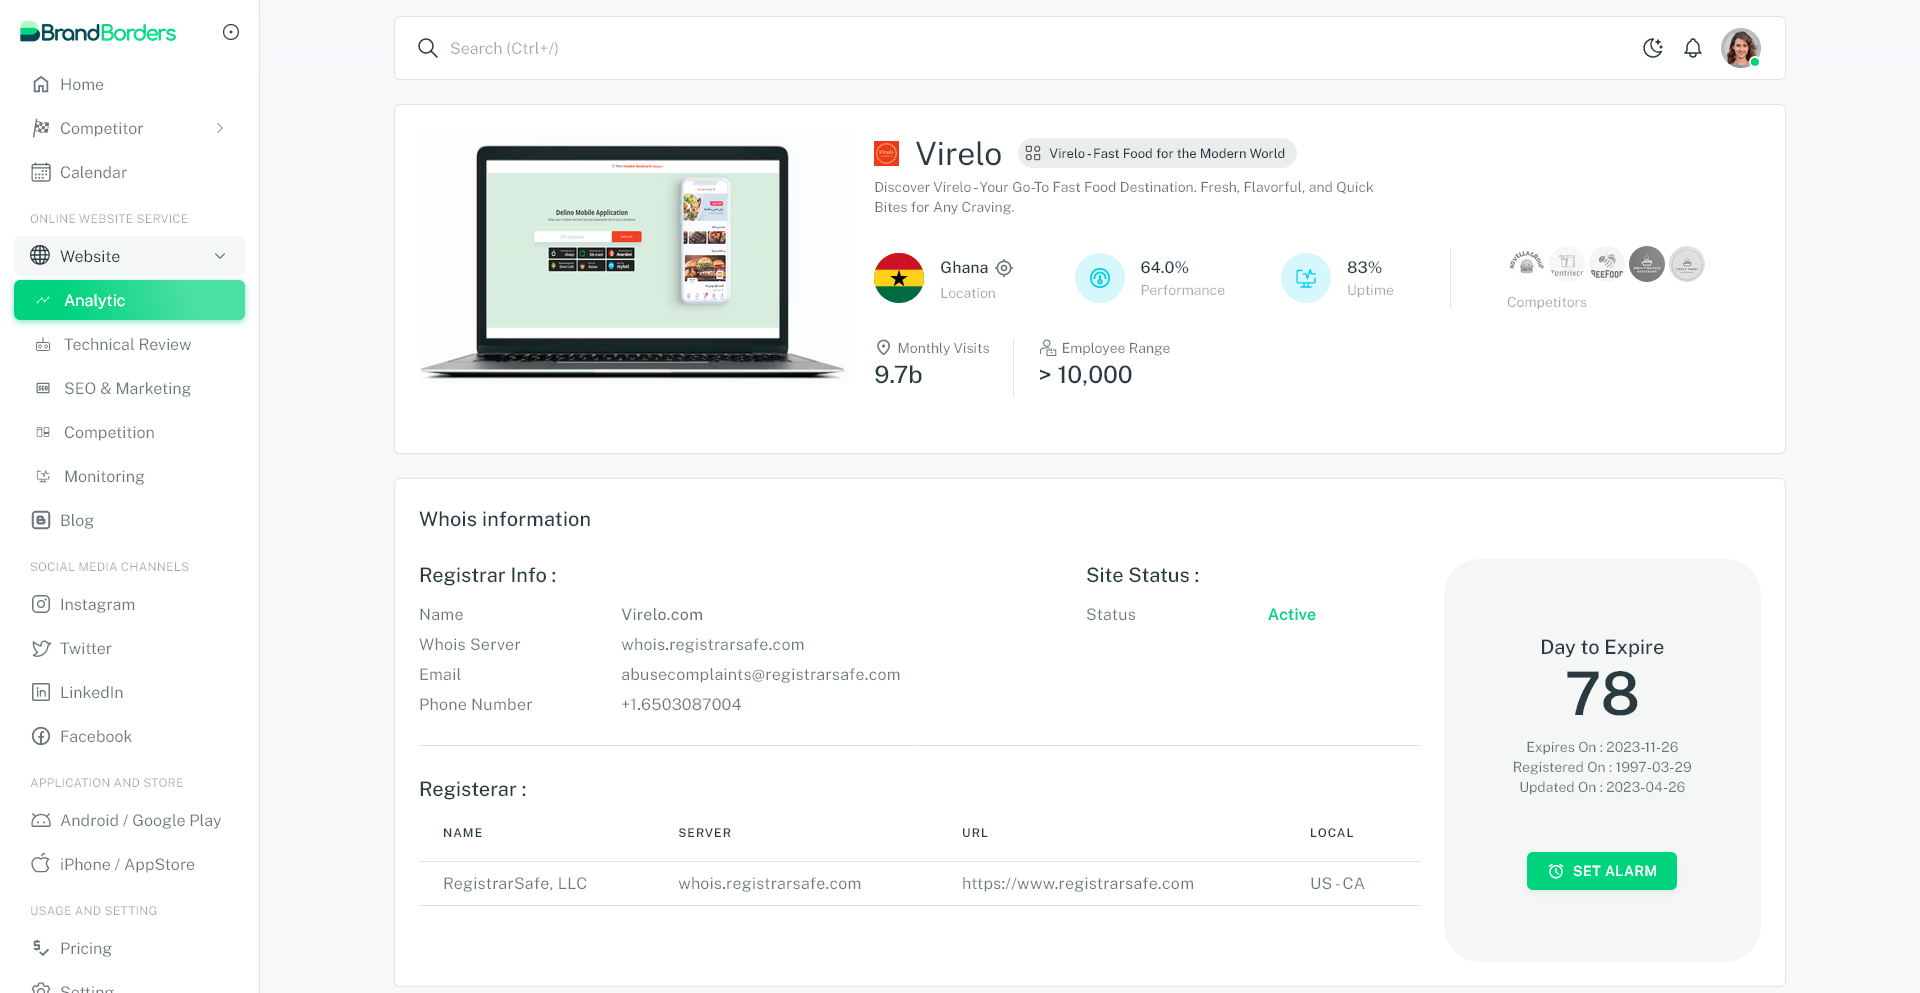Open Instagram channel icon
Viewport: 1920px width, 993px height.
[41, 604]
